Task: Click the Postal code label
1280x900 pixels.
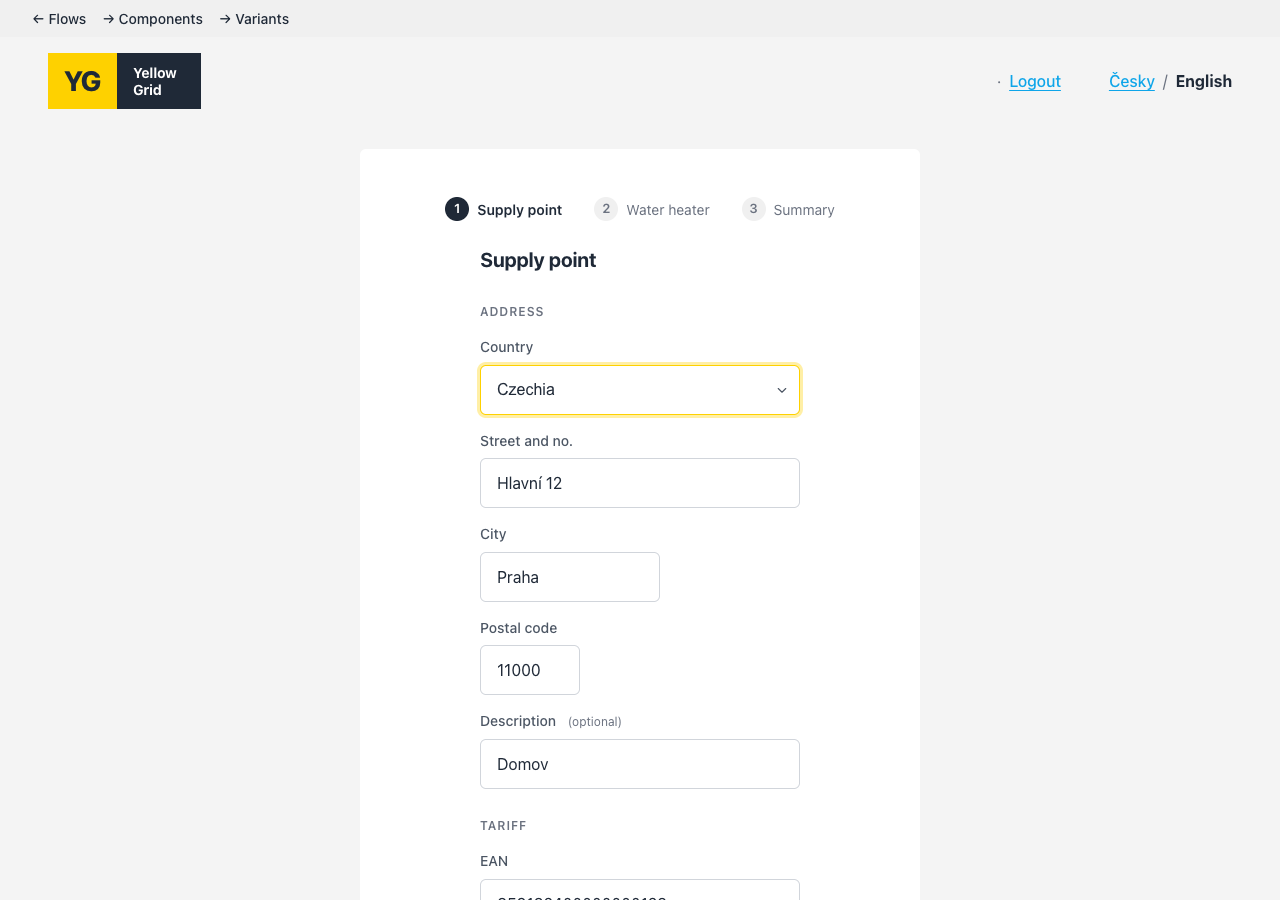Action: (518, 628)
